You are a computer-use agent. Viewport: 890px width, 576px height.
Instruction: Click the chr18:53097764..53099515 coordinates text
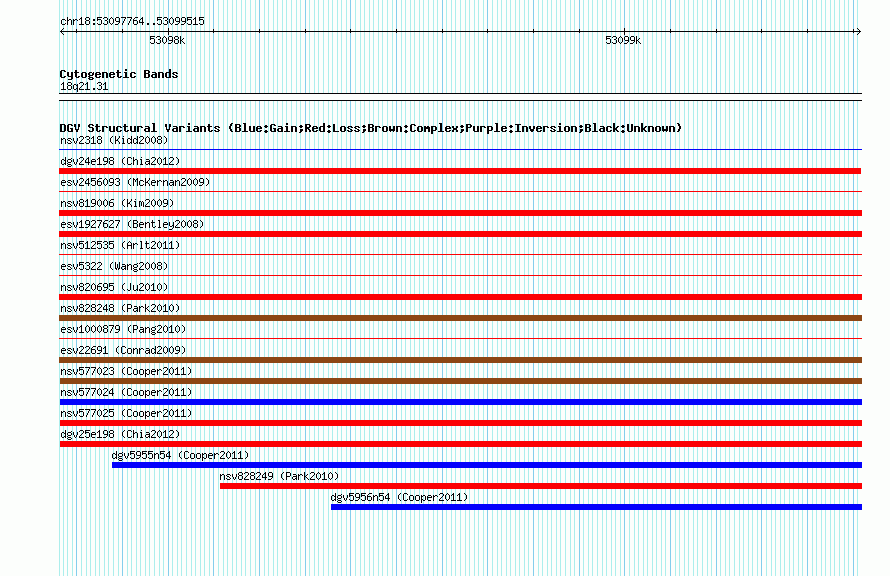point(132,22)
